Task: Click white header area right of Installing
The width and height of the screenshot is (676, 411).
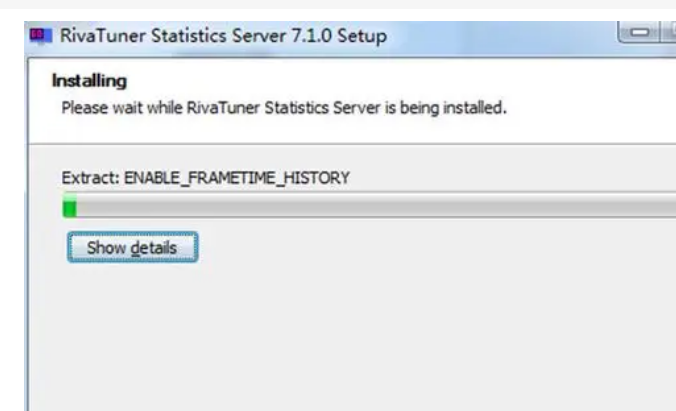Action: coord(400,80)
